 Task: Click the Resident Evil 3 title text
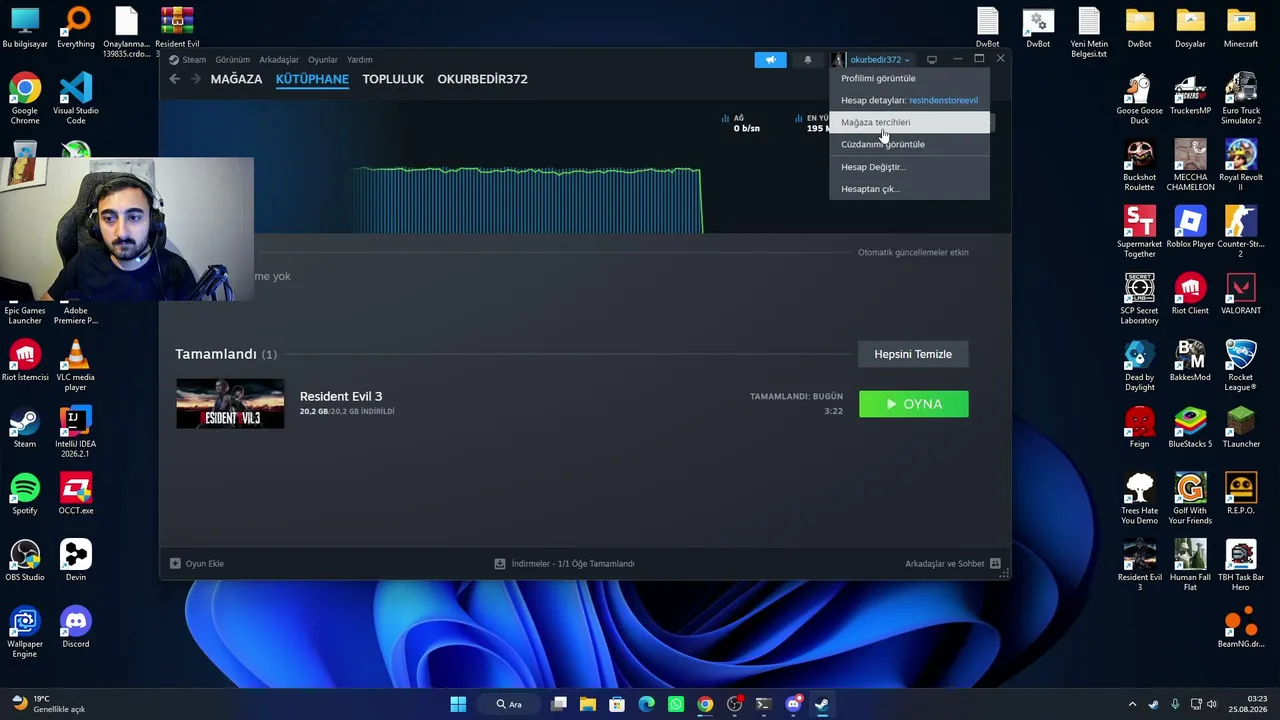point(341,396)
